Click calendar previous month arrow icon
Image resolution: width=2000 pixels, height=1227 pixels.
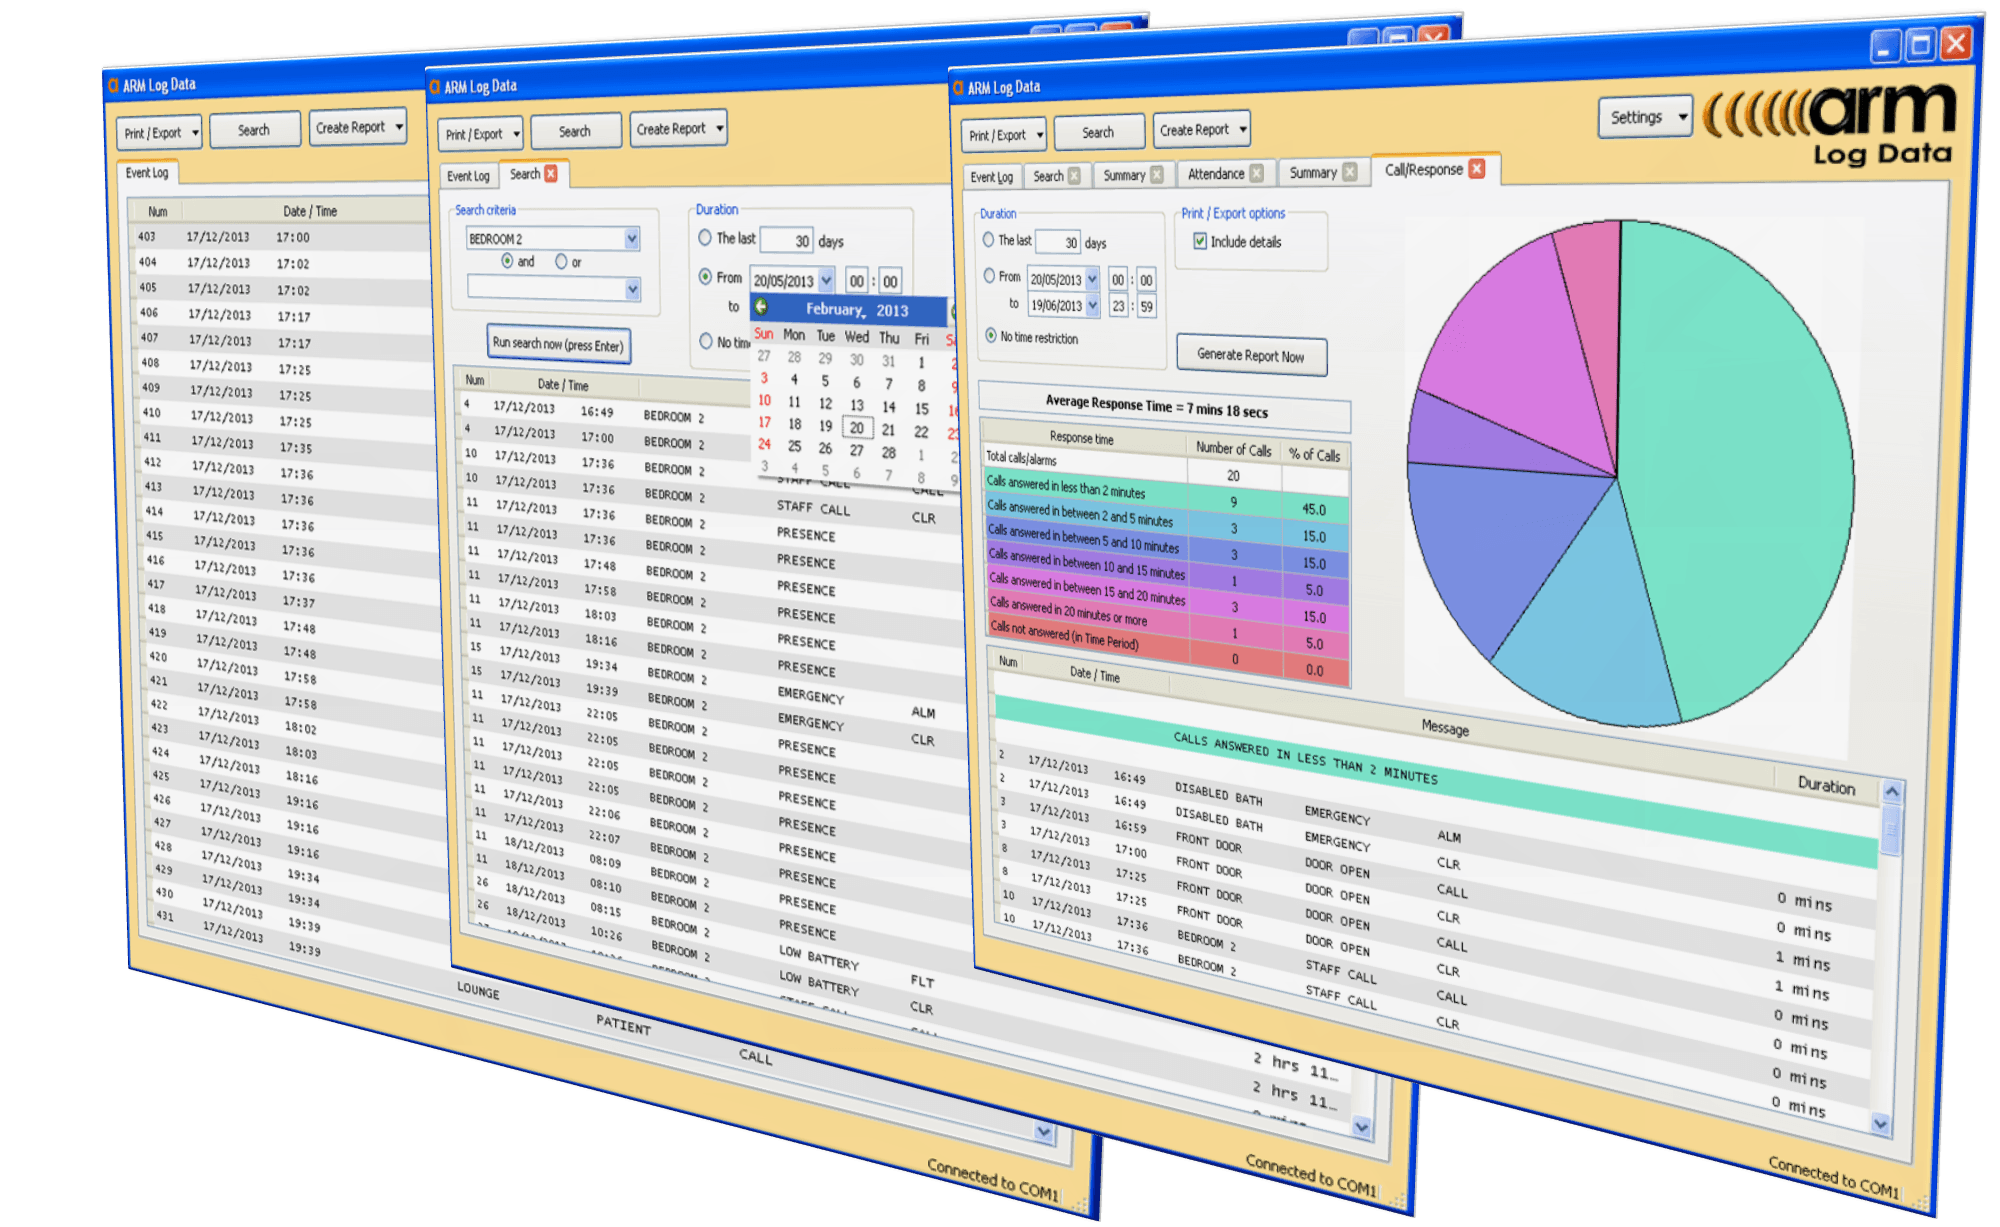coord(761,307)
